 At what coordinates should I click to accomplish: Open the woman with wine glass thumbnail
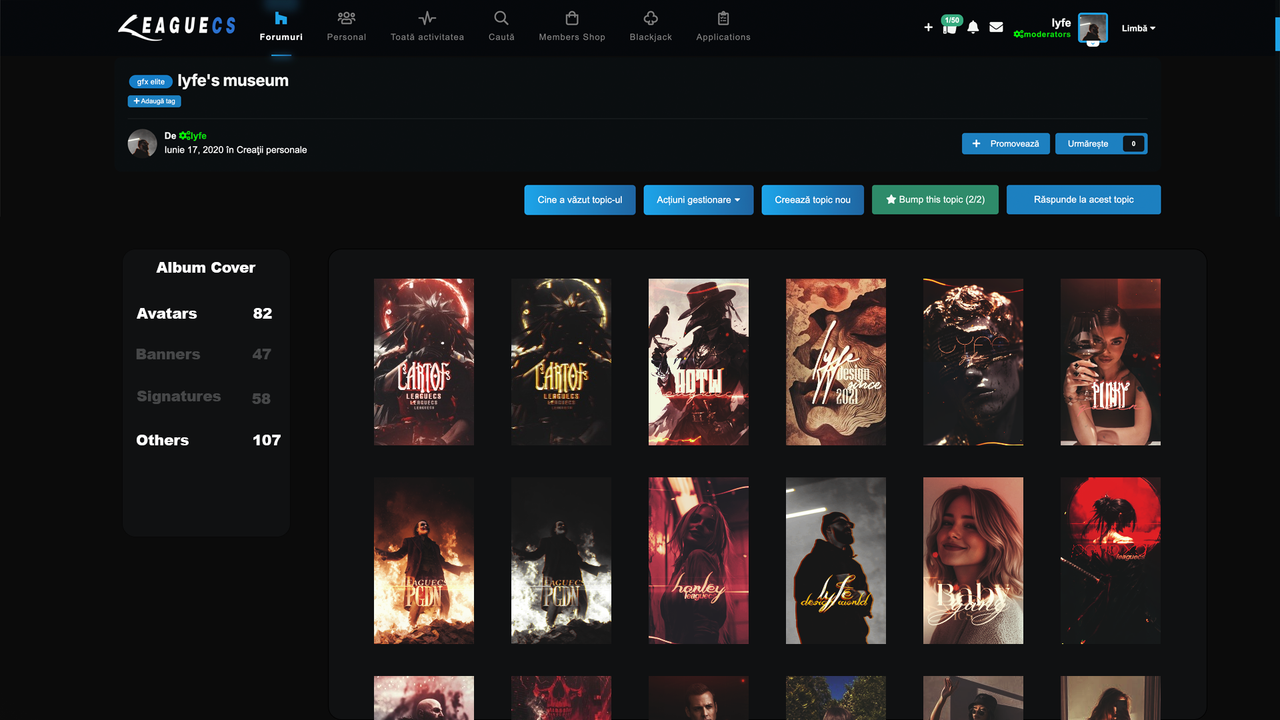(1111, 362)
